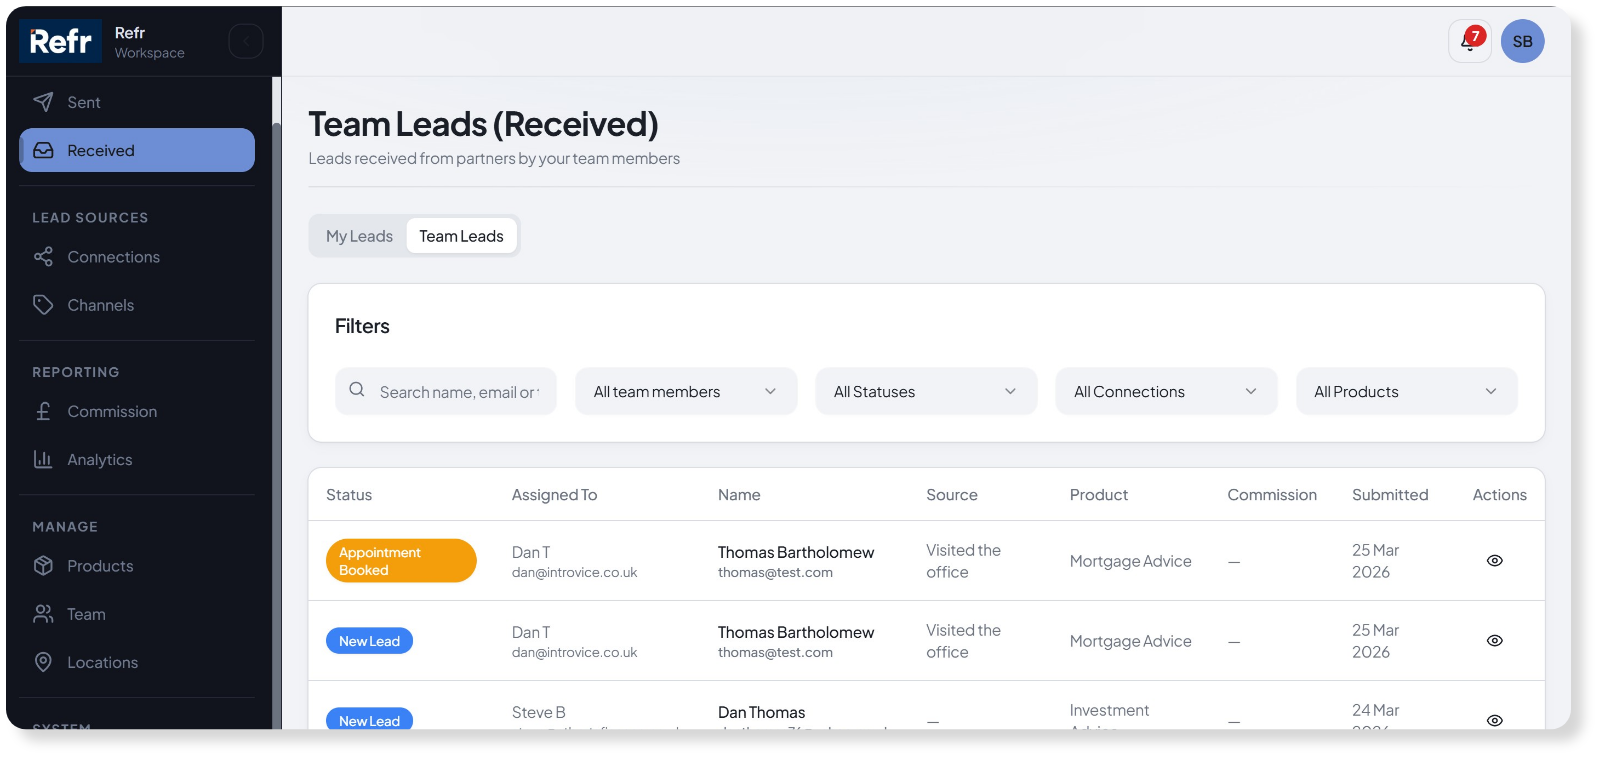Click the Products box icon
Viewport: 1601px width, 760px height.
pyautogui.click(x=43, y=566)
